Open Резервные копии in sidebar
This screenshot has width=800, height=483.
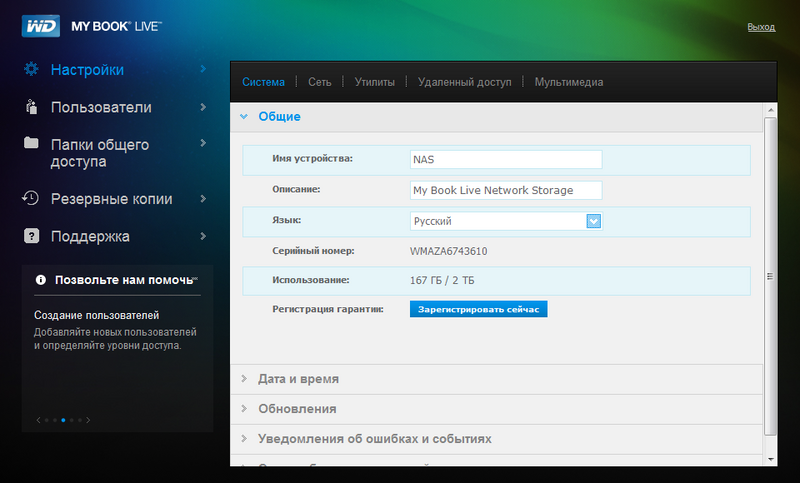coord(111,198)
